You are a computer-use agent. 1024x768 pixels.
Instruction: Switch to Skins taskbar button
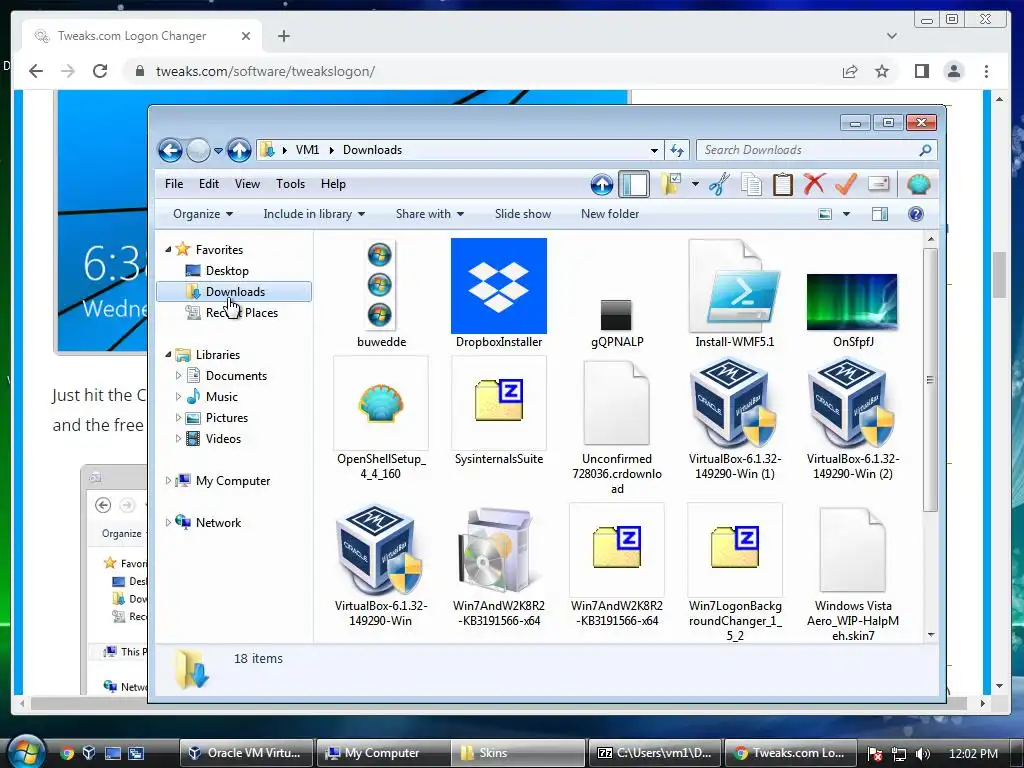click(517, 753)
